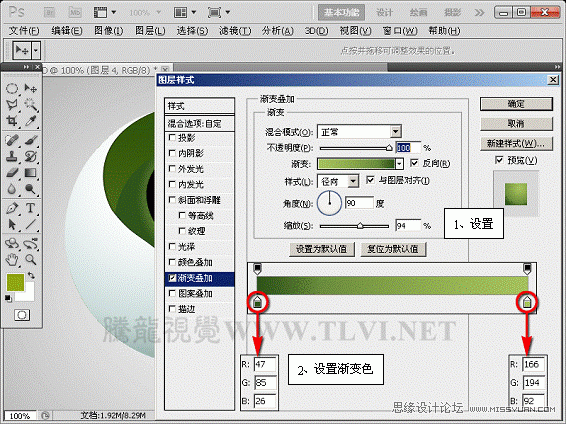
Task: Uncheck 与图层对齐 align with layer
Action: (x=370, y=180)
